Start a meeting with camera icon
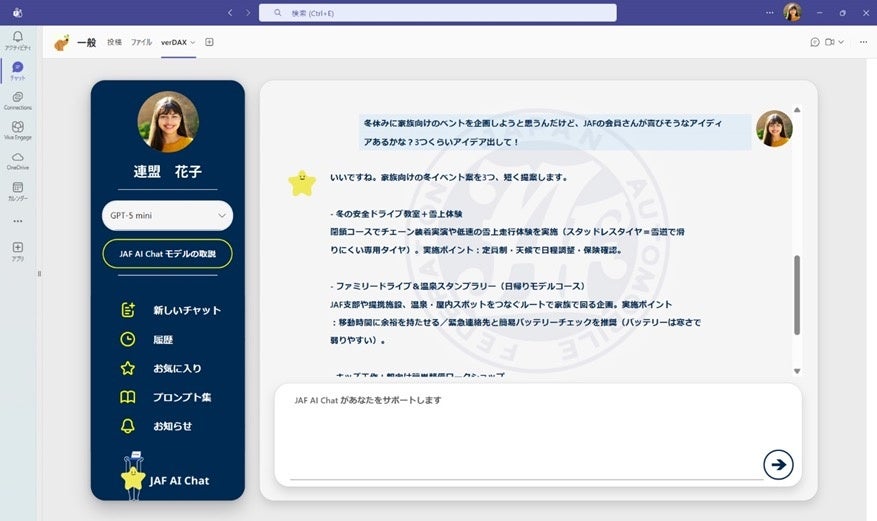Image resolution: width=877 pixels, height=521 pixels. pos(829,42)
